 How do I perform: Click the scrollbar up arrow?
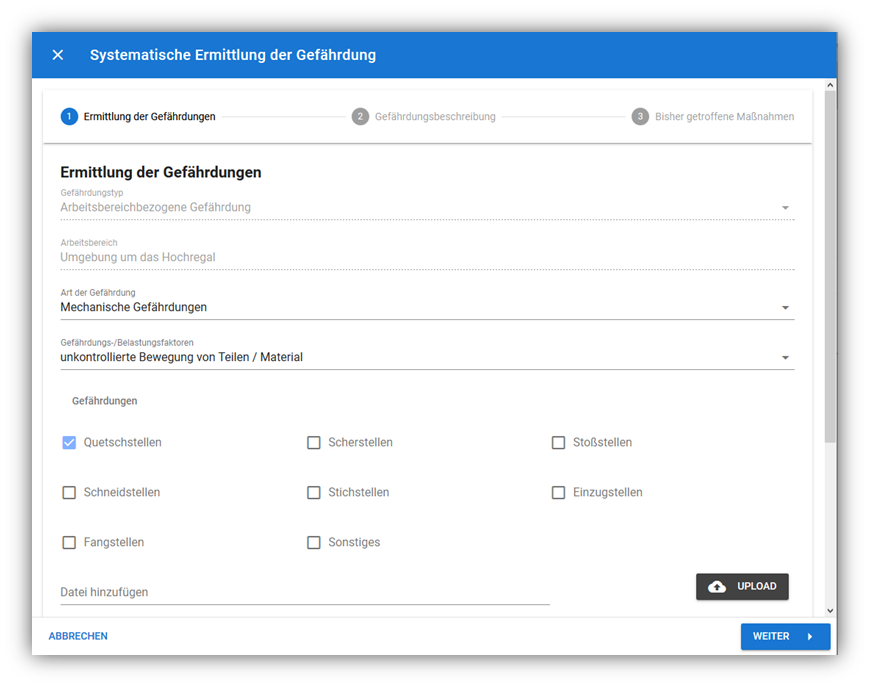click(830, 85)
